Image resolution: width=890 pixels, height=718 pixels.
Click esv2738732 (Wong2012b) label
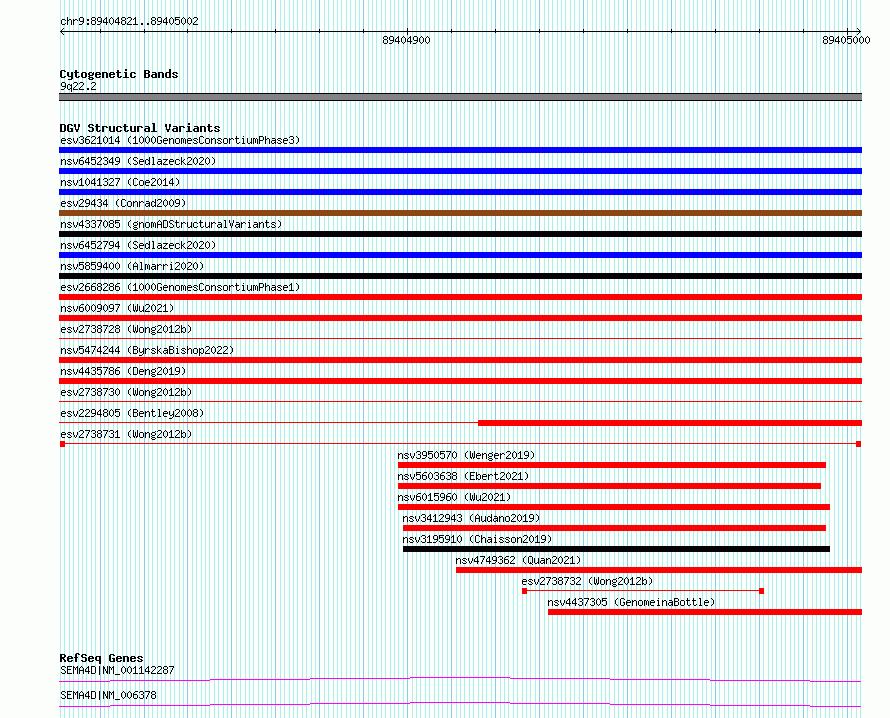click(587, 581)
